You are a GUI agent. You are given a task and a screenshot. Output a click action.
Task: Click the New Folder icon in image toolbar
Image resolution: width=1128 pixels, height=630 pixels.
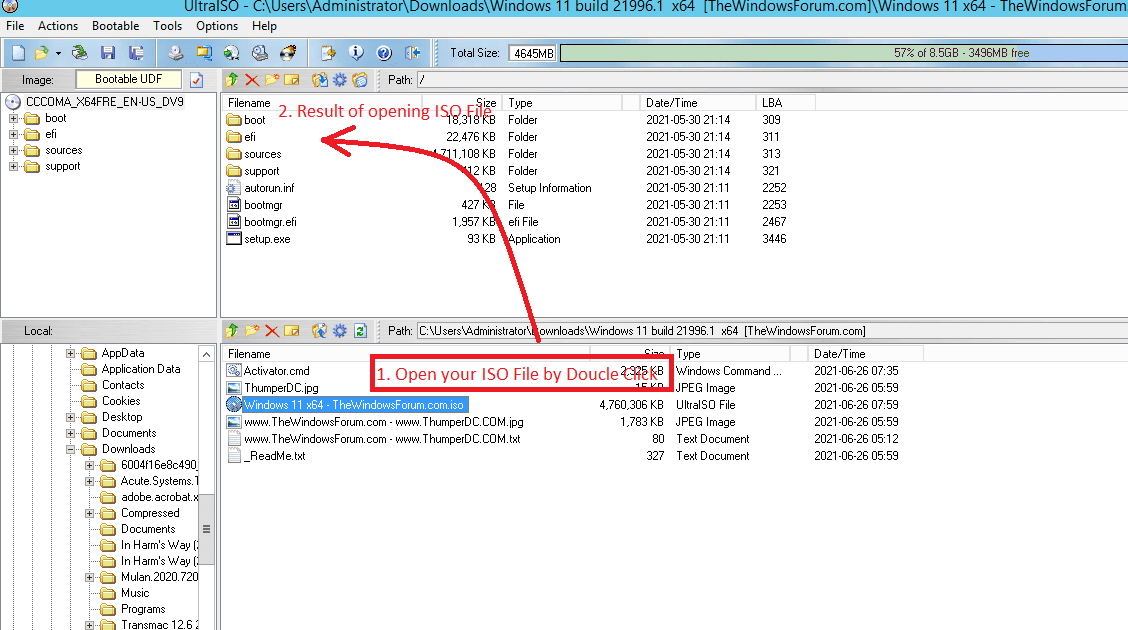pyautogui.click(x=272, y=80)
